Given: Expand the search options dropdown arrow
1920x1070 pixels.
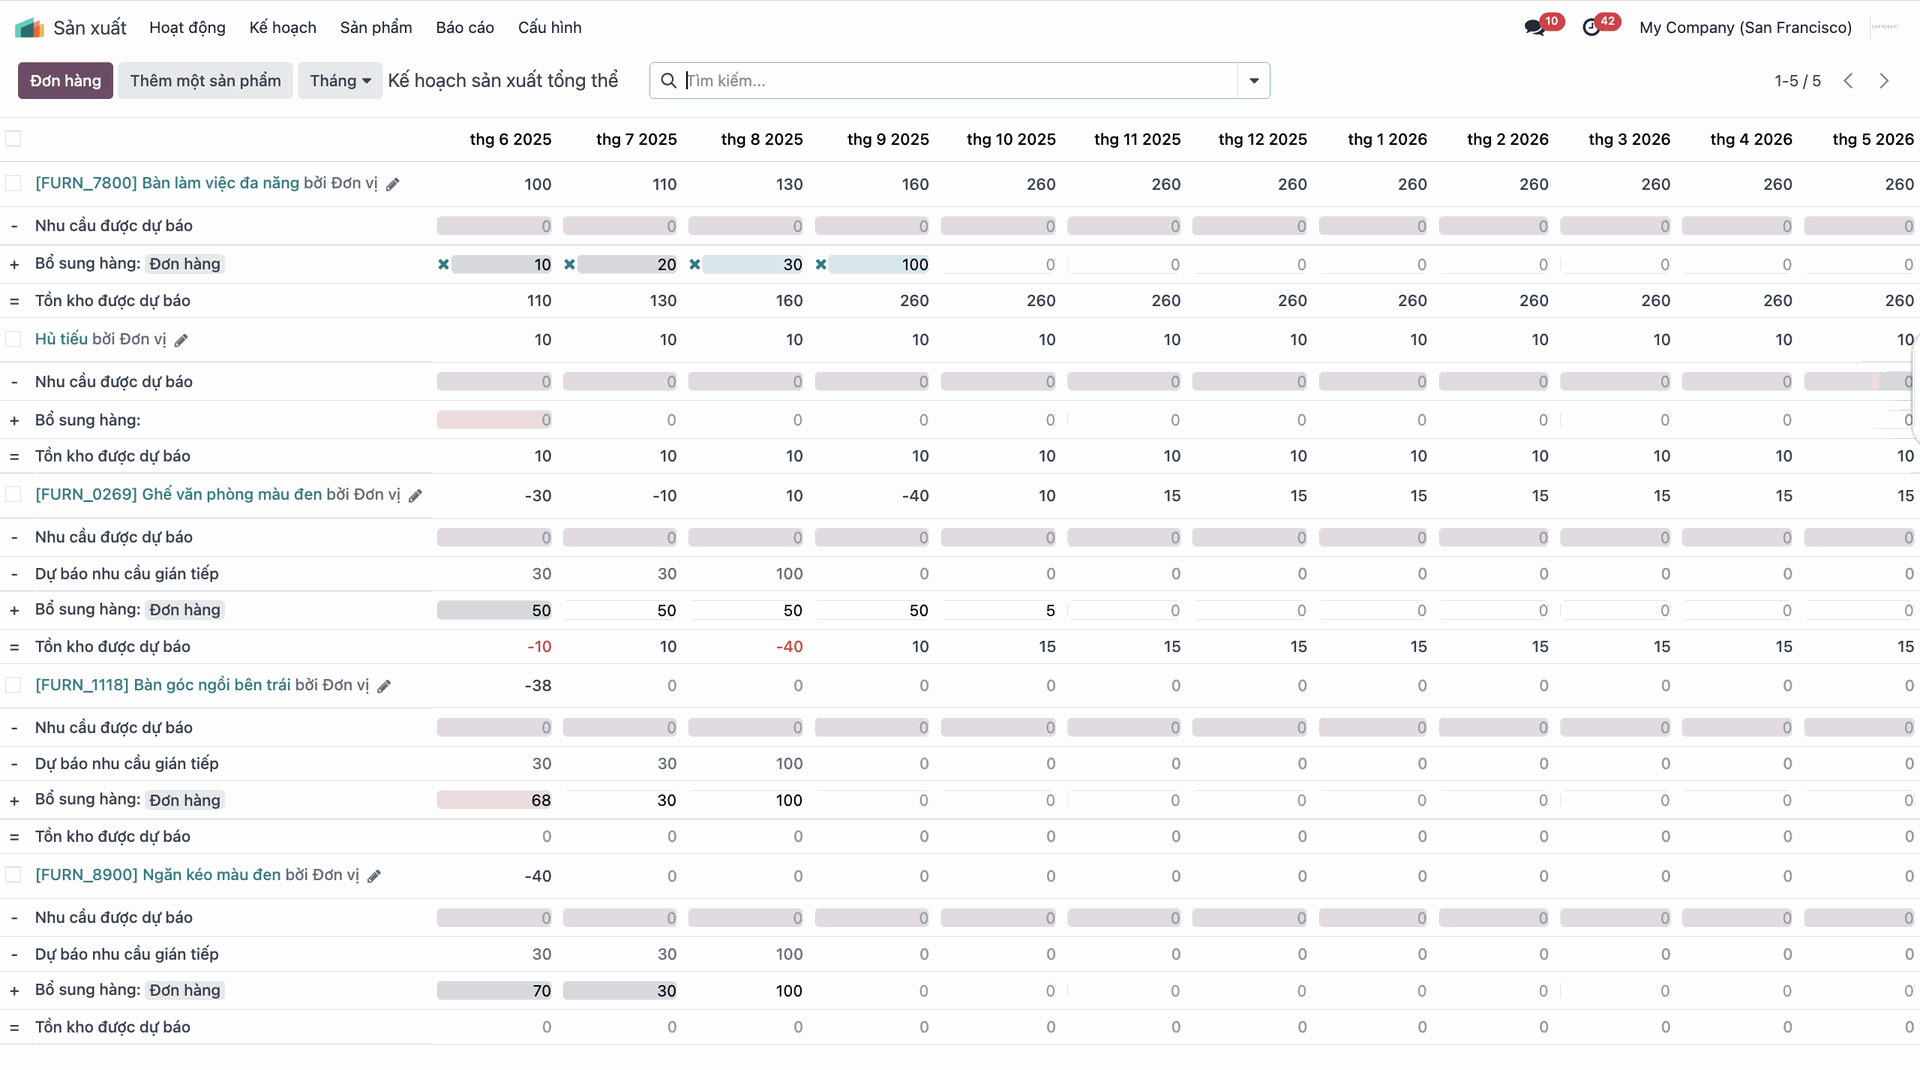Looking at the screenshot, I should tap(1253, 81).
